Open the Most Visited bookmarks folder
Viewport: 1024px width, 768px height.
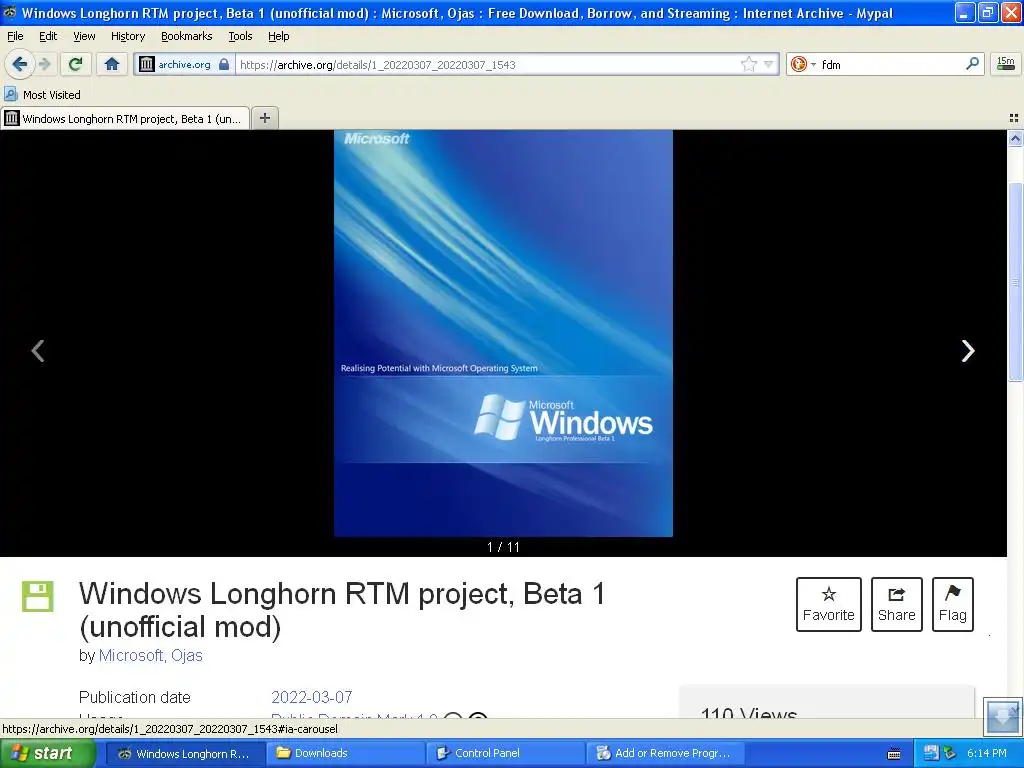[42, 95]
